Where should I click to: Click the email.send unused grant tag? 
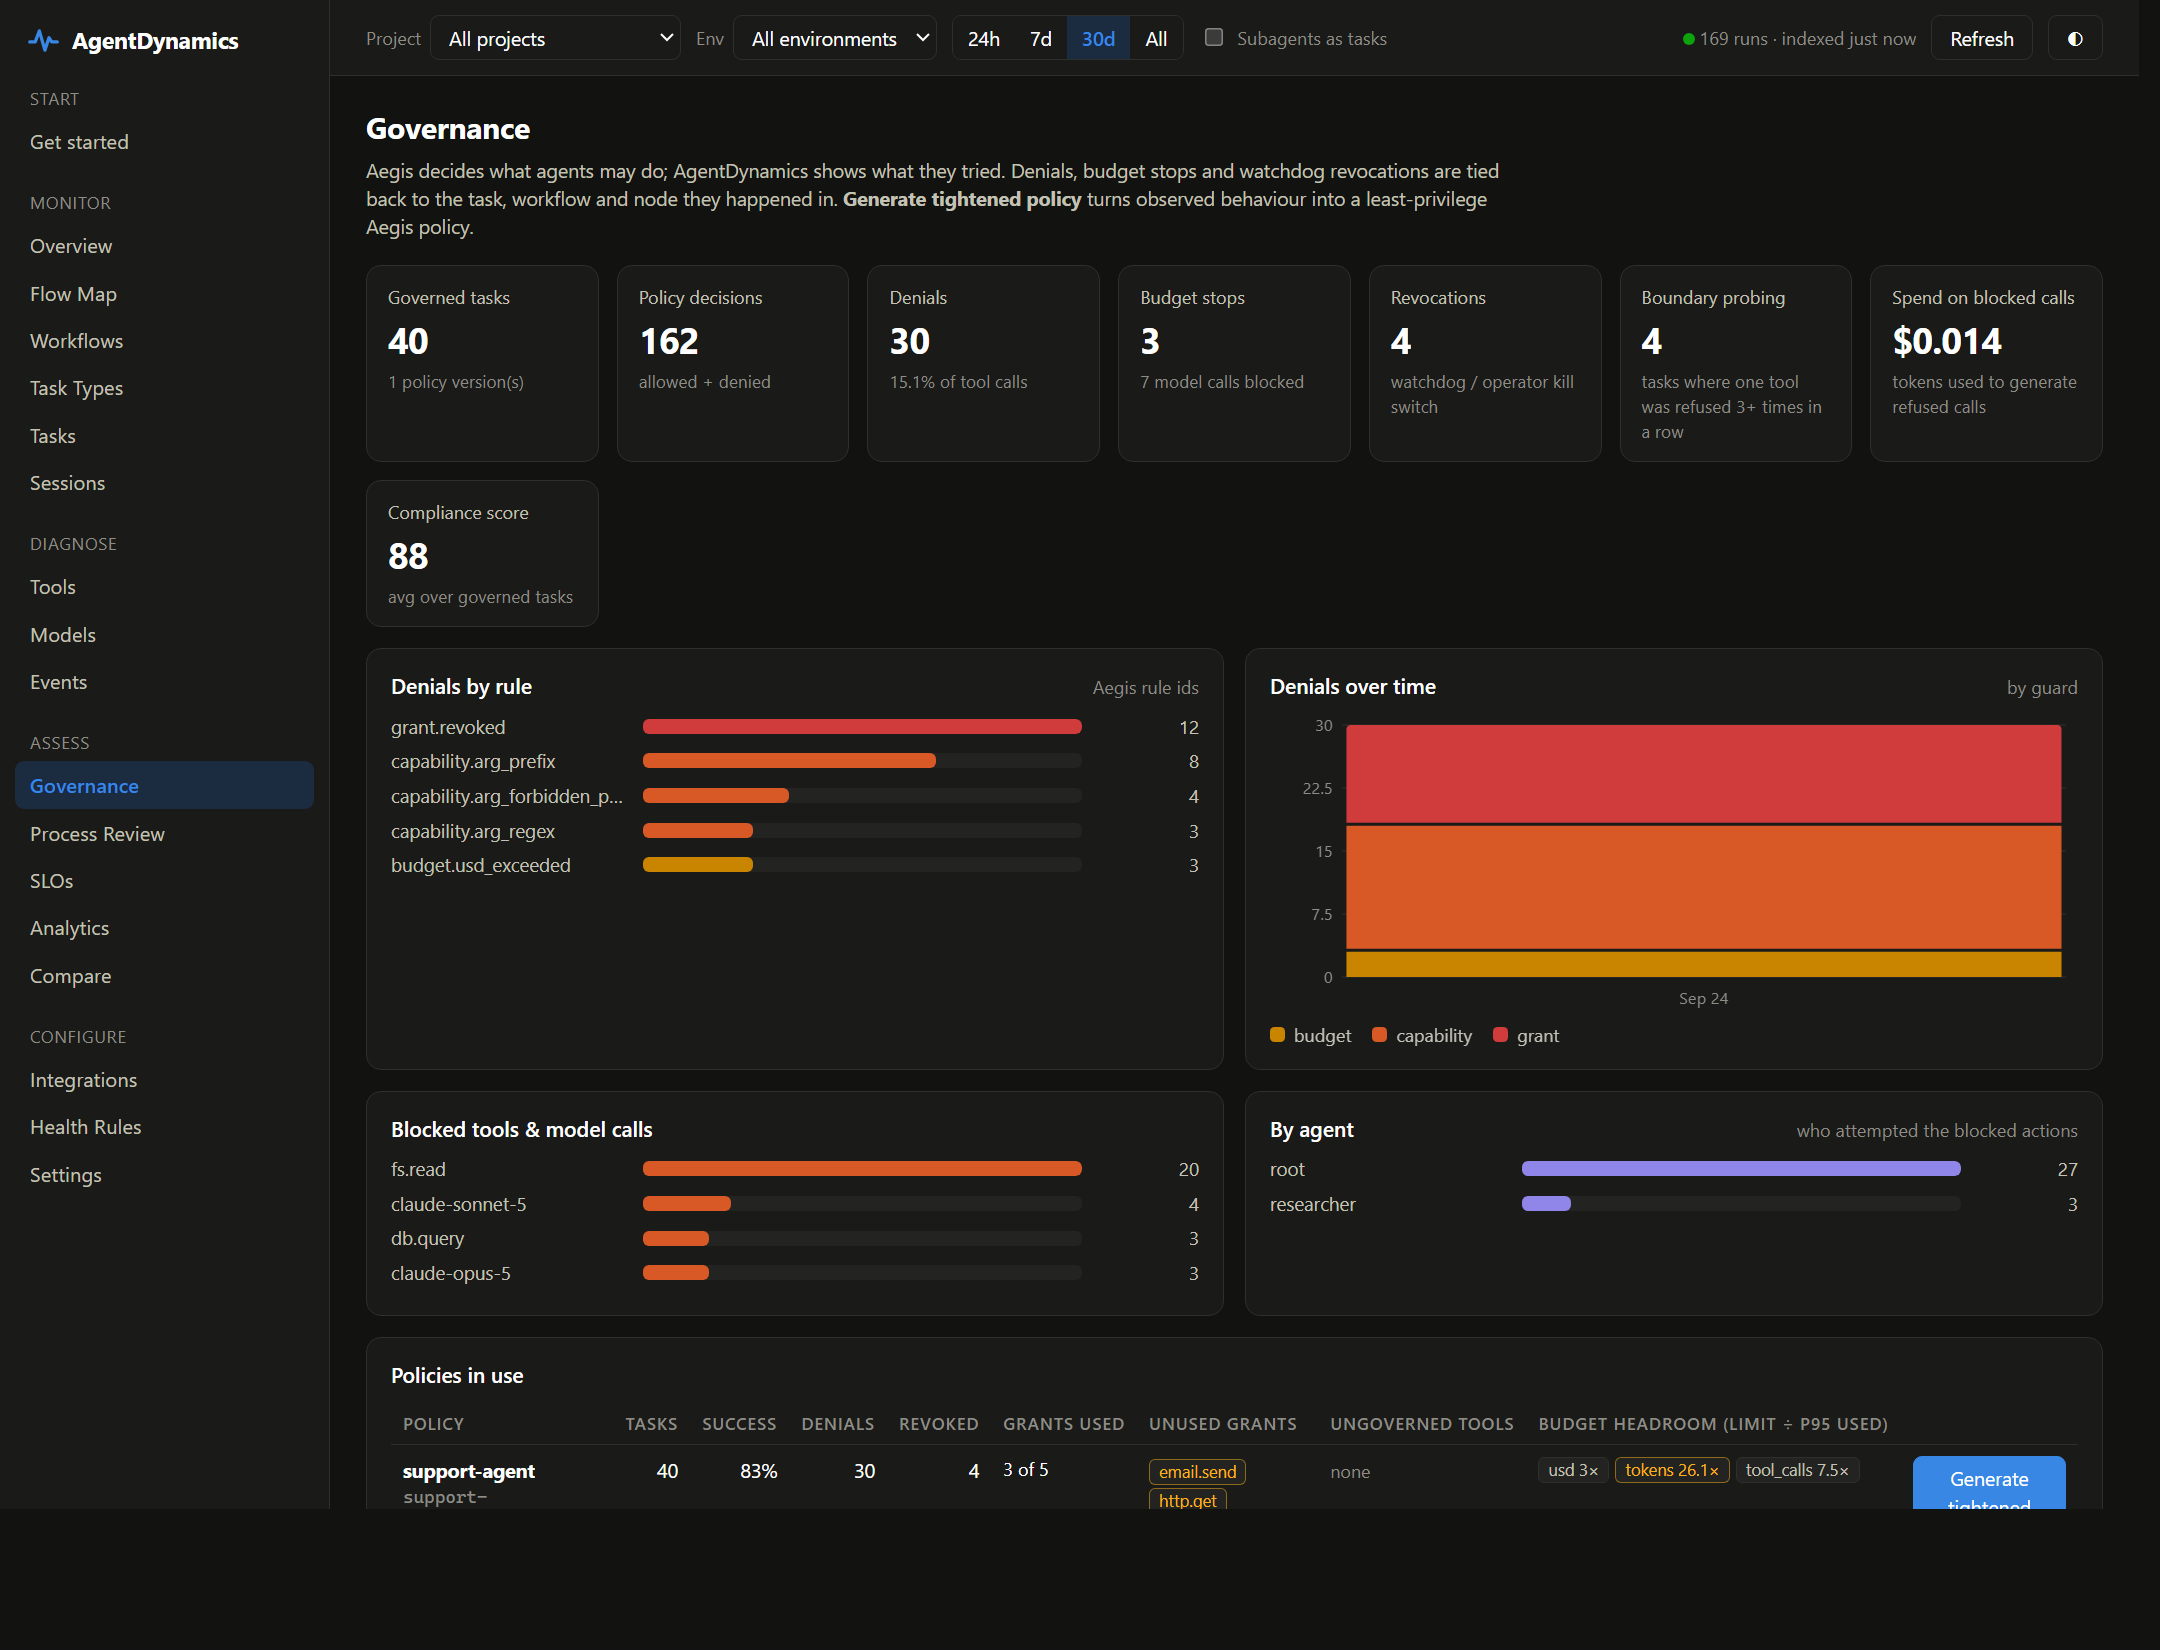[1197, 1472]
